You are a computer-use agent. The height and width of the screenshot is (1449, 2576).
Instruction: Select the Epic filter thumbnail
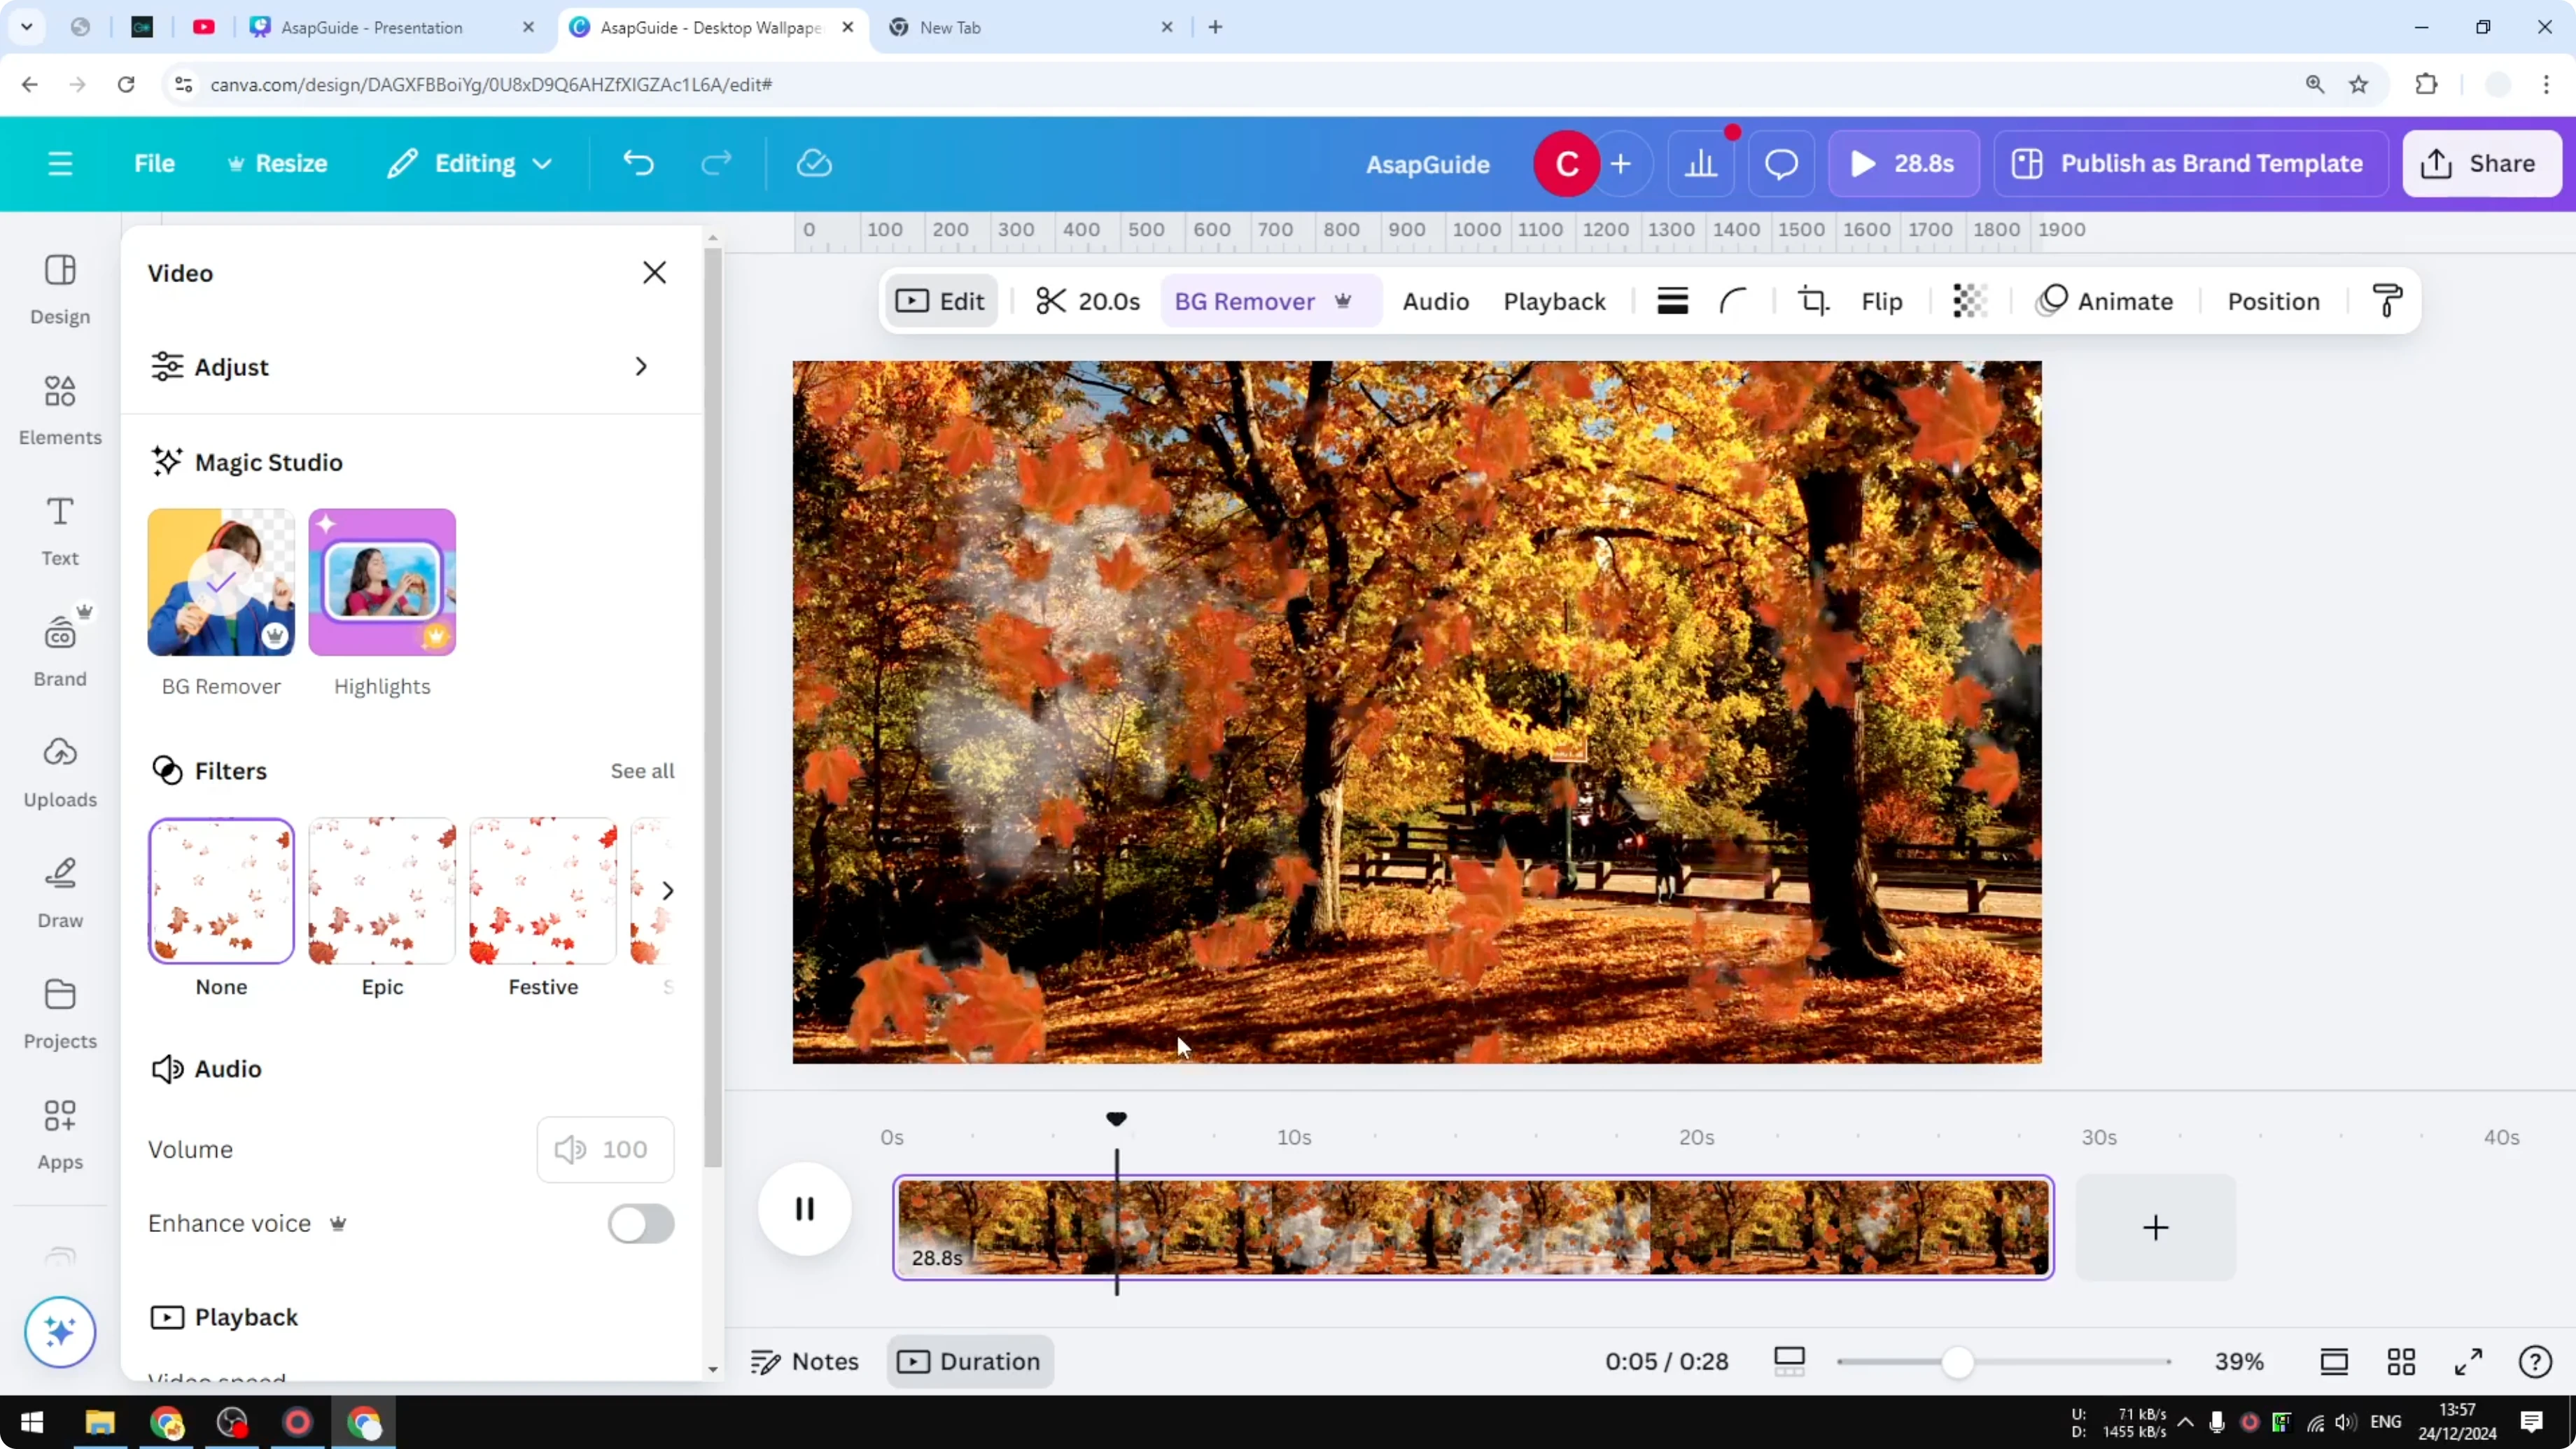[381, 890]
